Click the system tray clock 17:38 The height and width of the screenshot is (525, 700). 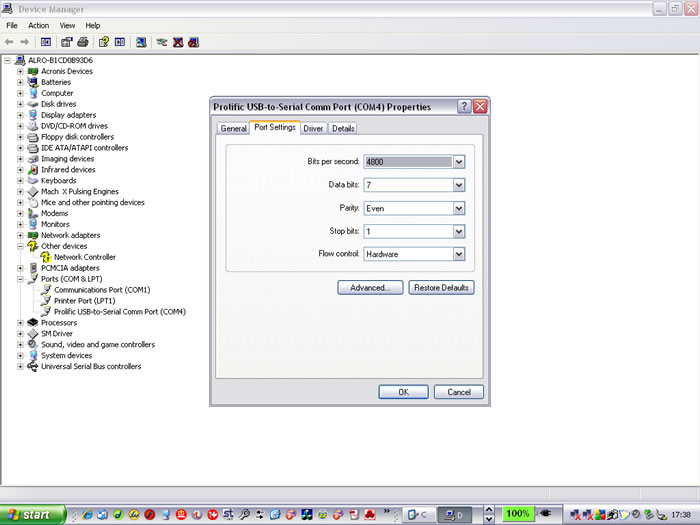(681, 515)
